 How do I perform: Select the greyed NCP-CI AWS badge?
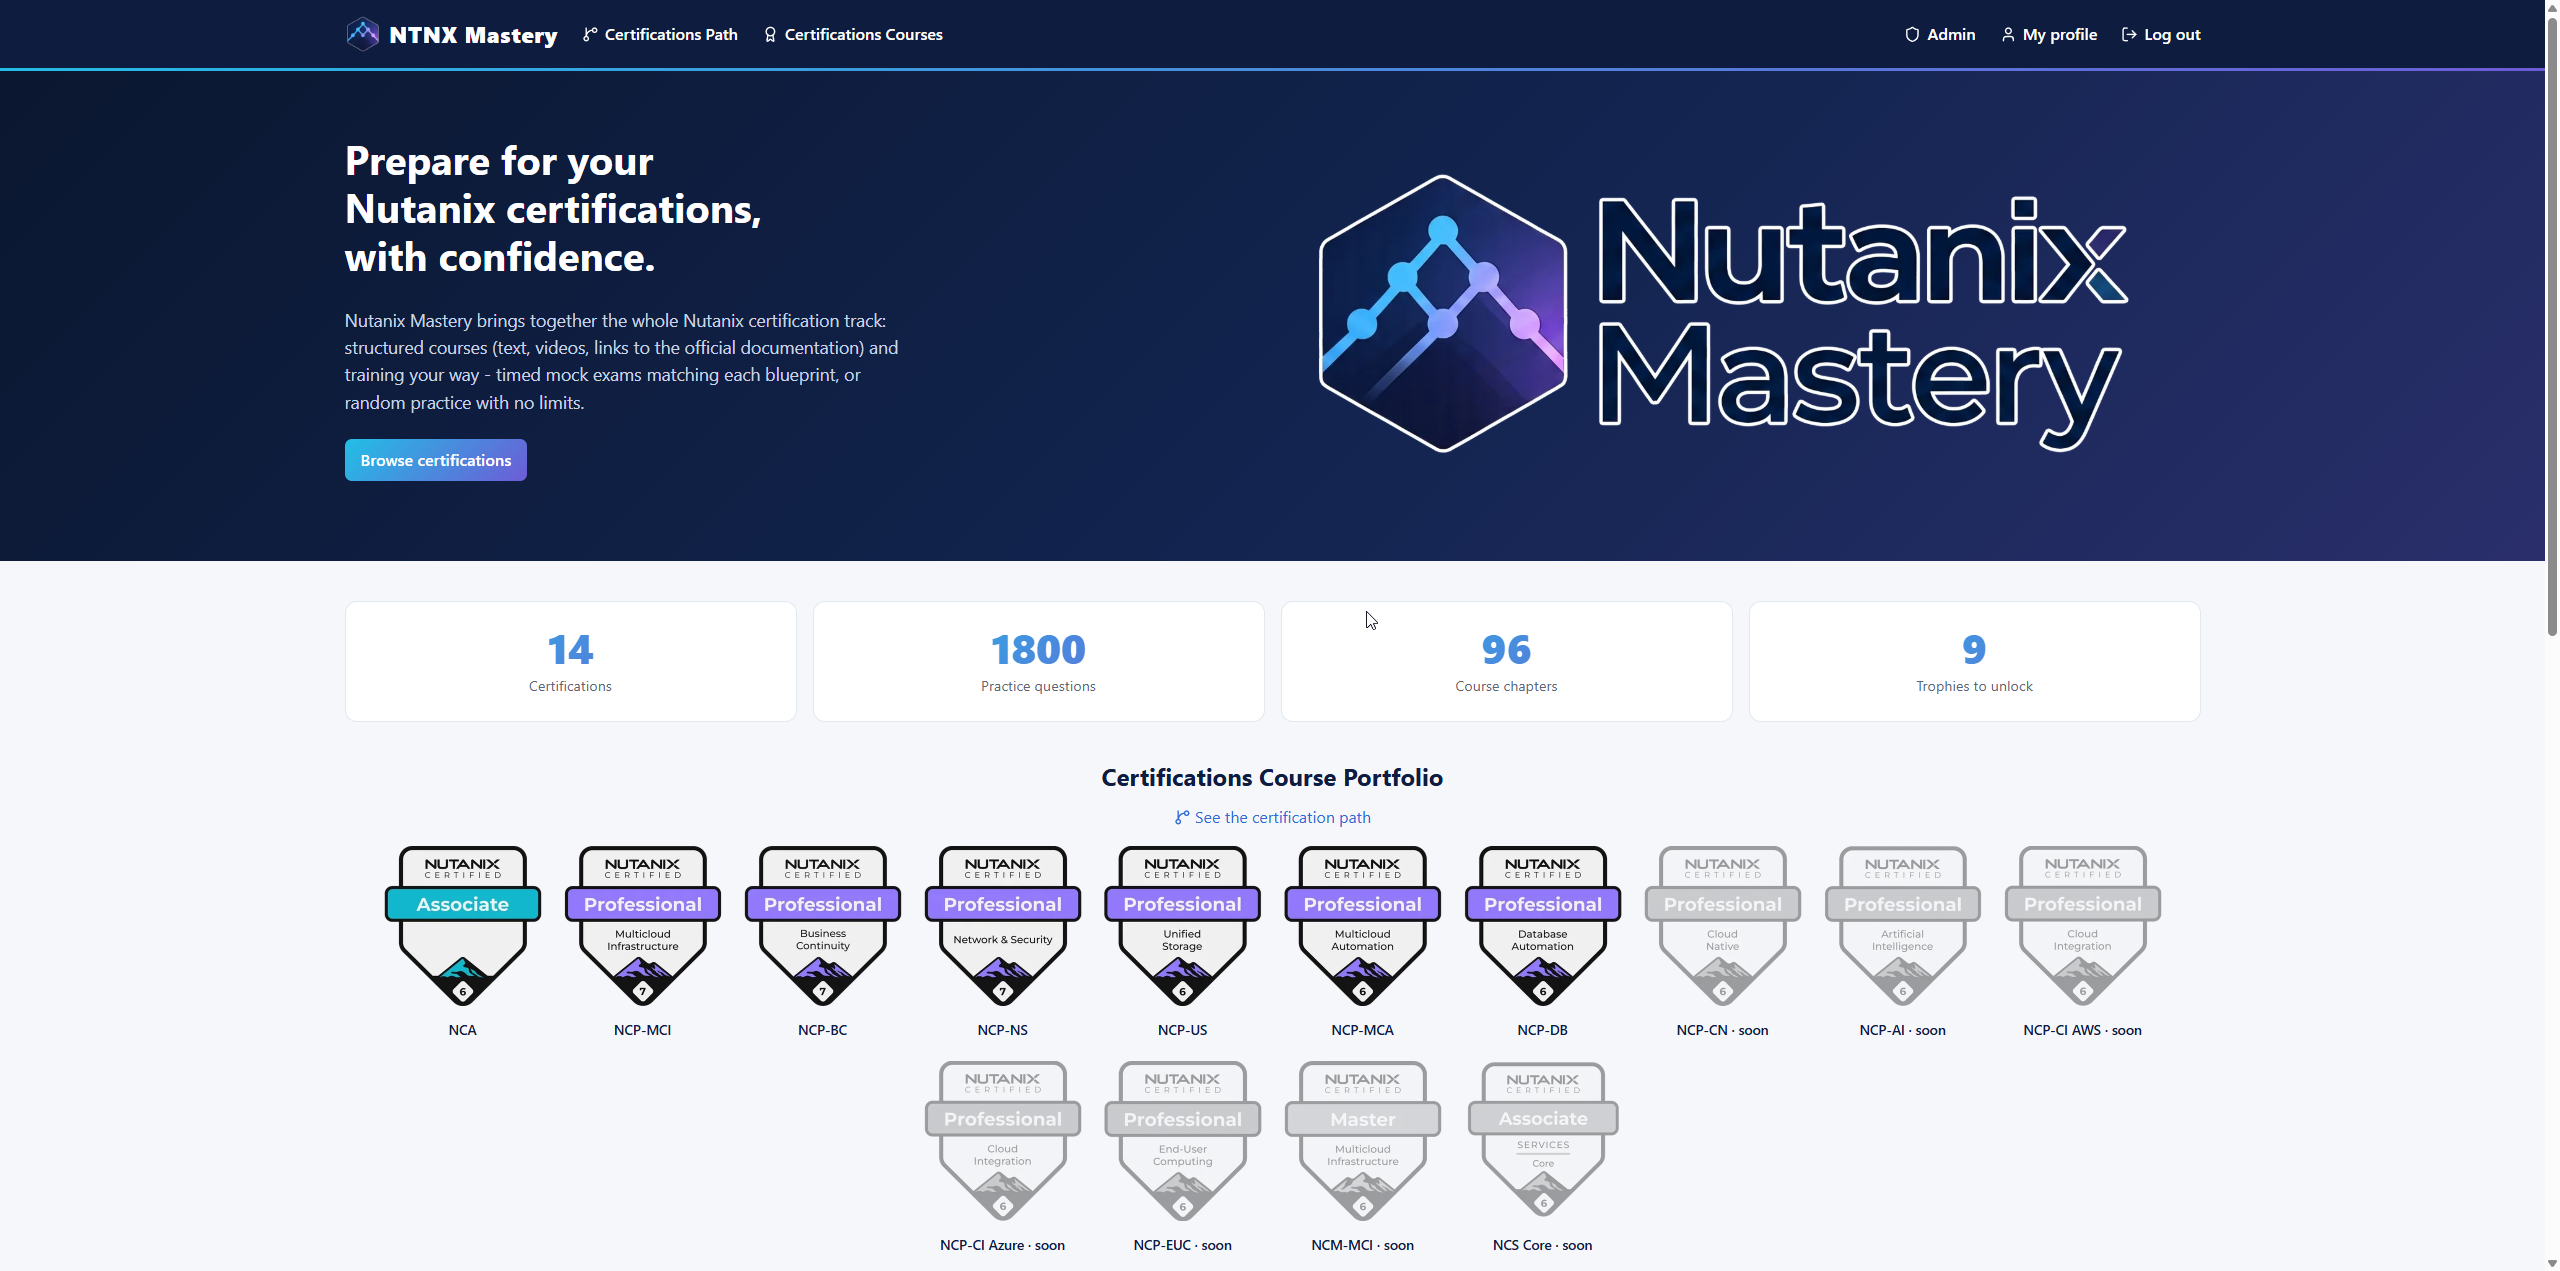pos(2083,926)
